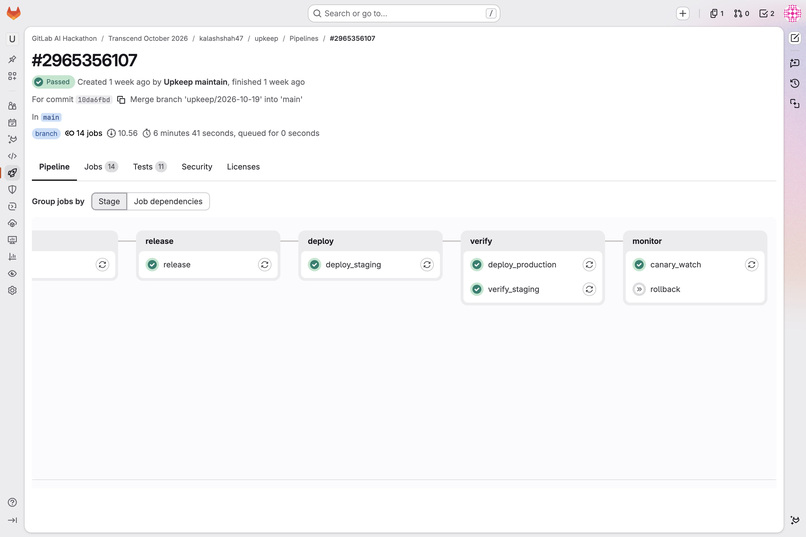Click the Passed status badge
Image resolution: width=806 pixels, height=537 pixels.
pos(53,82)
